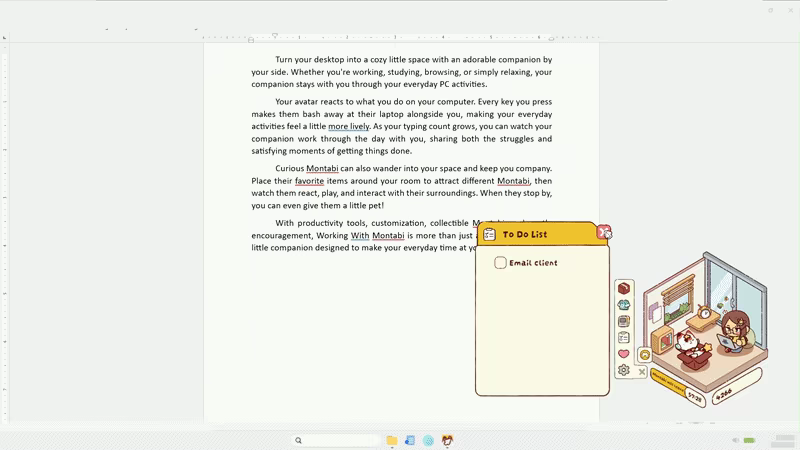Image resolution: width=800 pixels, height=450 pixels.
Task: Click misspelled word "favorite" in document
Action: tap(309, 181)
